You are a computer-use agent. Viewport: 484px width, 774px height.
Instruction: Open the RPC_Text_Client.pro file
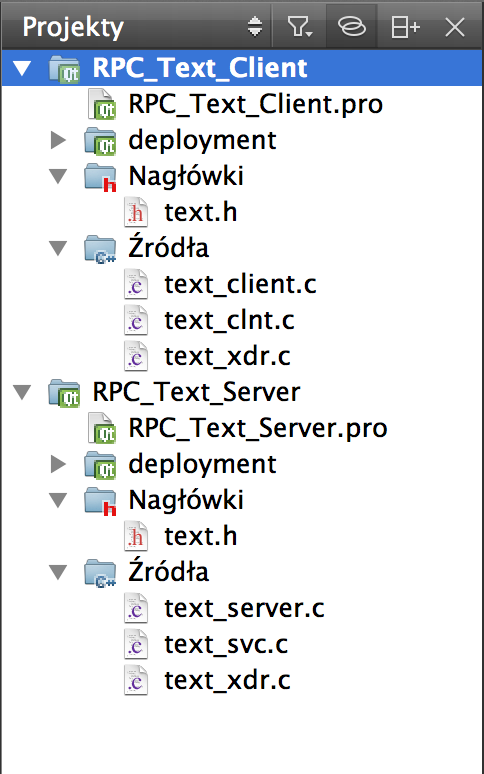pyautogui.click(x=256, y=104)
